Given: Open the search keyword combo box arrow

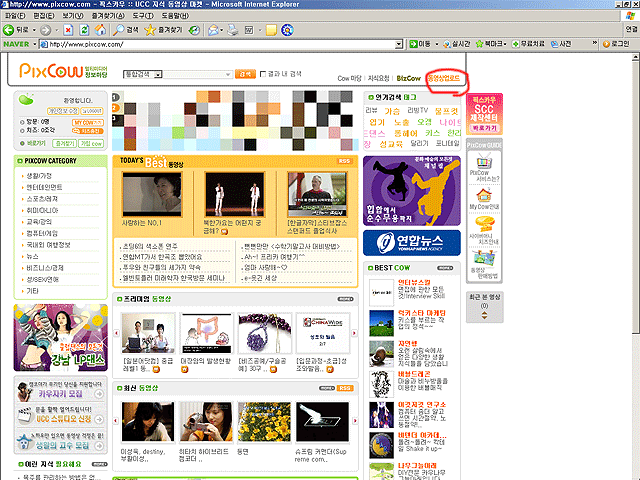Looking at the screenshot, I should tap(228, 74).
